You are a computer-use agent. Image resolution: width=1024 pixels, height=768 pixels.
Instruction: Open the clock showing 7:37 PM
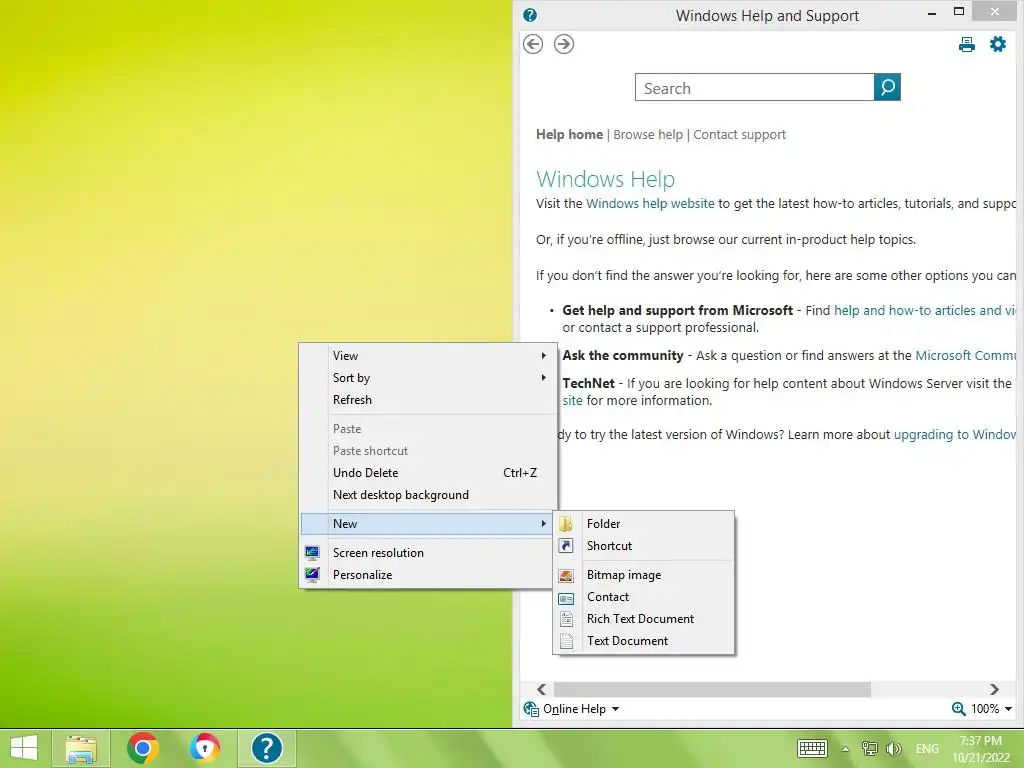981,748
